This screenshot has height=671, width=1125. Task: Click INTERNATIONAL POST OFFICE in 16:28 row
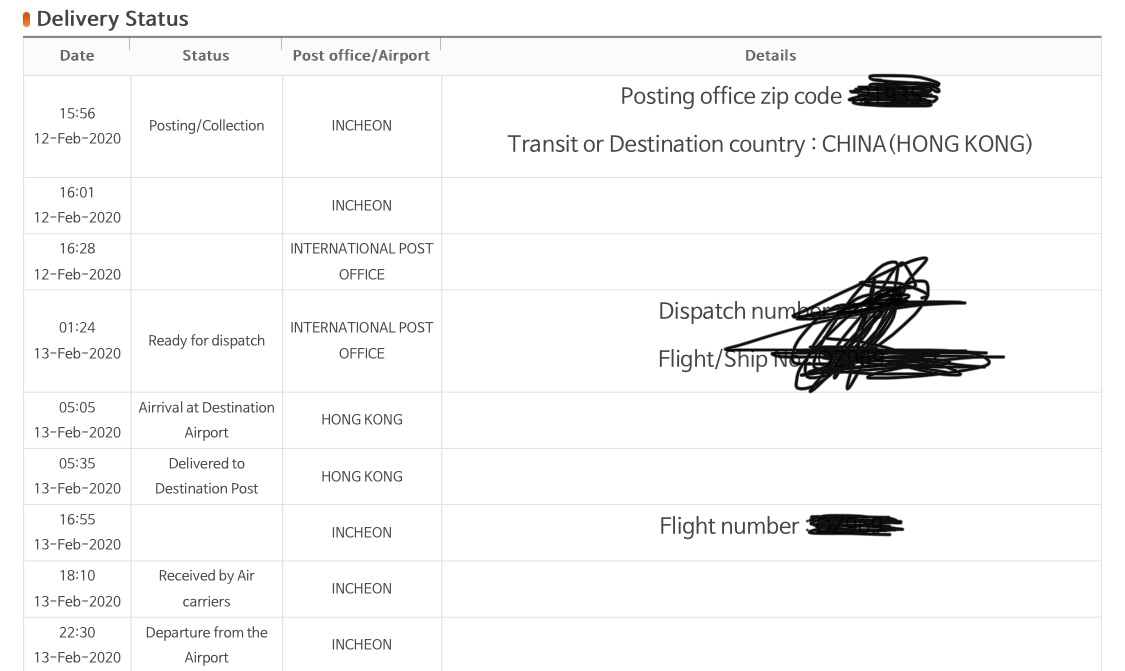(362, 261)
